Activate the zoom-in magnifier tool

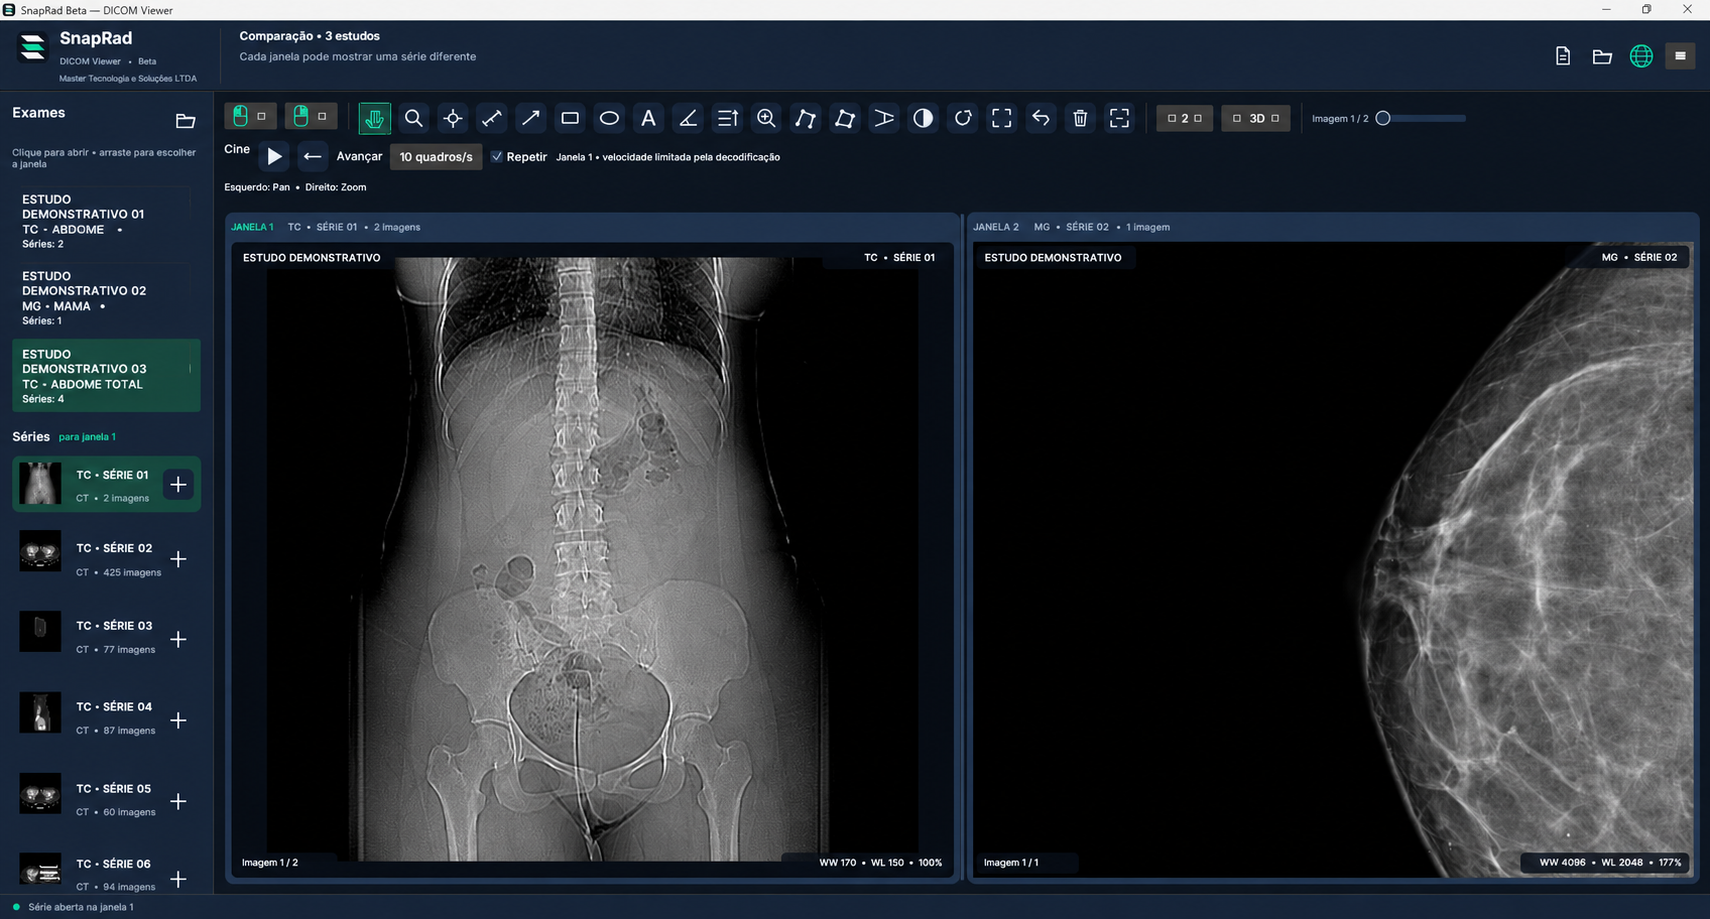click(766, 118)
